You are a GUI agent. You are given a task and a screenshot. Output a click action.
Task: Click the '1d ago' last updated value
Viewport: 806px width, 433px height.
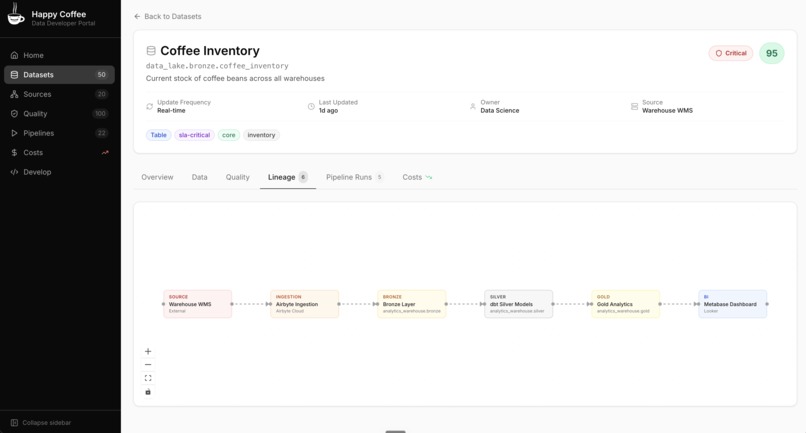pyautogui.click(x=328, y=111)
